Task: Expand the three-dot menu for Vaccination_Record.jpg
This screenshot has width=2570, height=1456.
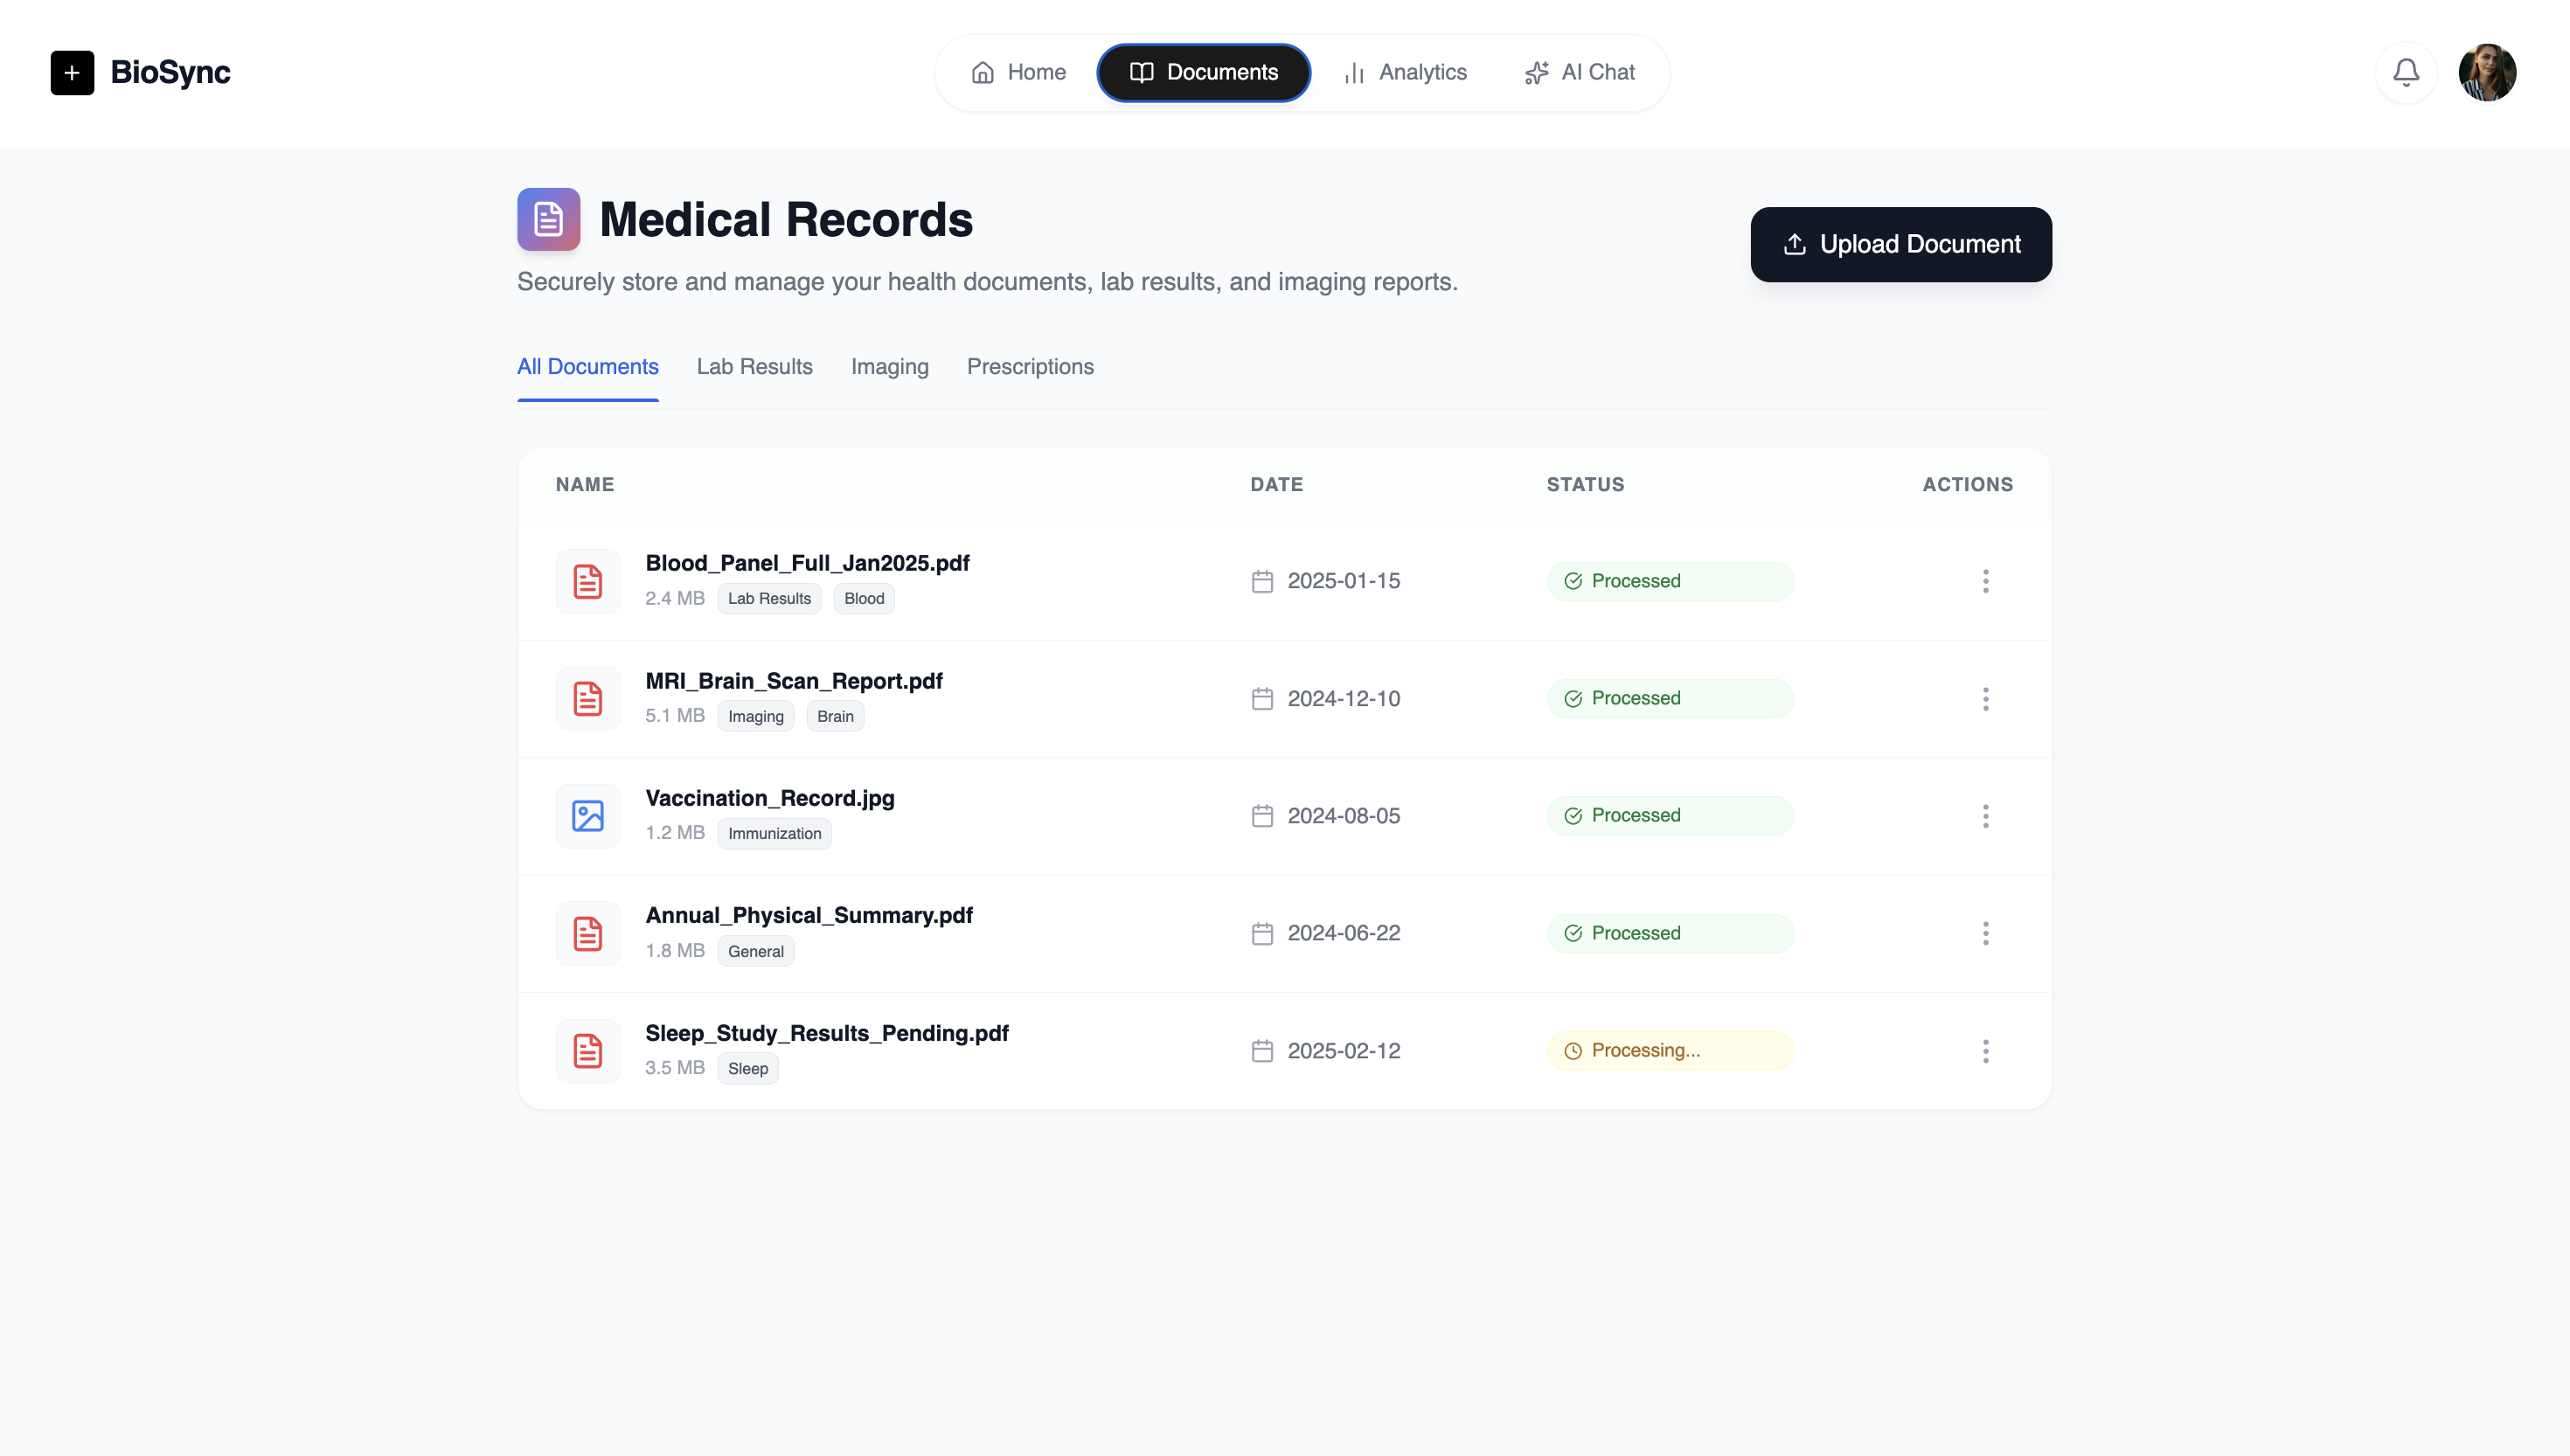Action: click(1985, 816)
